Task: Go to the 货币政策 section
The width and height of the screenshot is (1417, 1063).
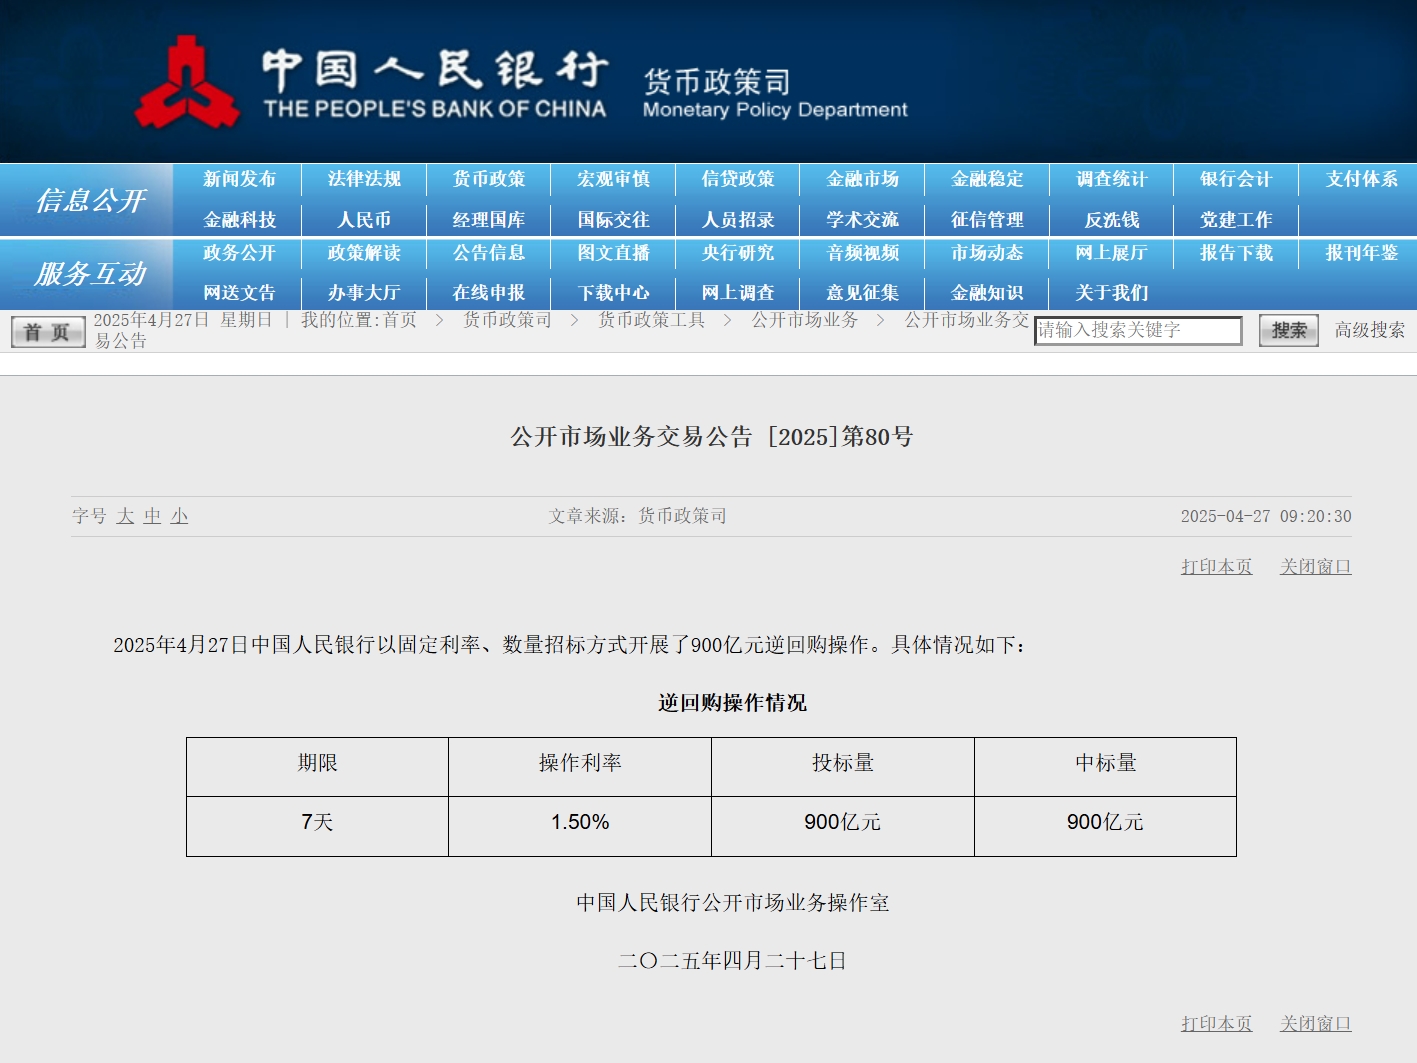Action: click(x=489, y=179)
